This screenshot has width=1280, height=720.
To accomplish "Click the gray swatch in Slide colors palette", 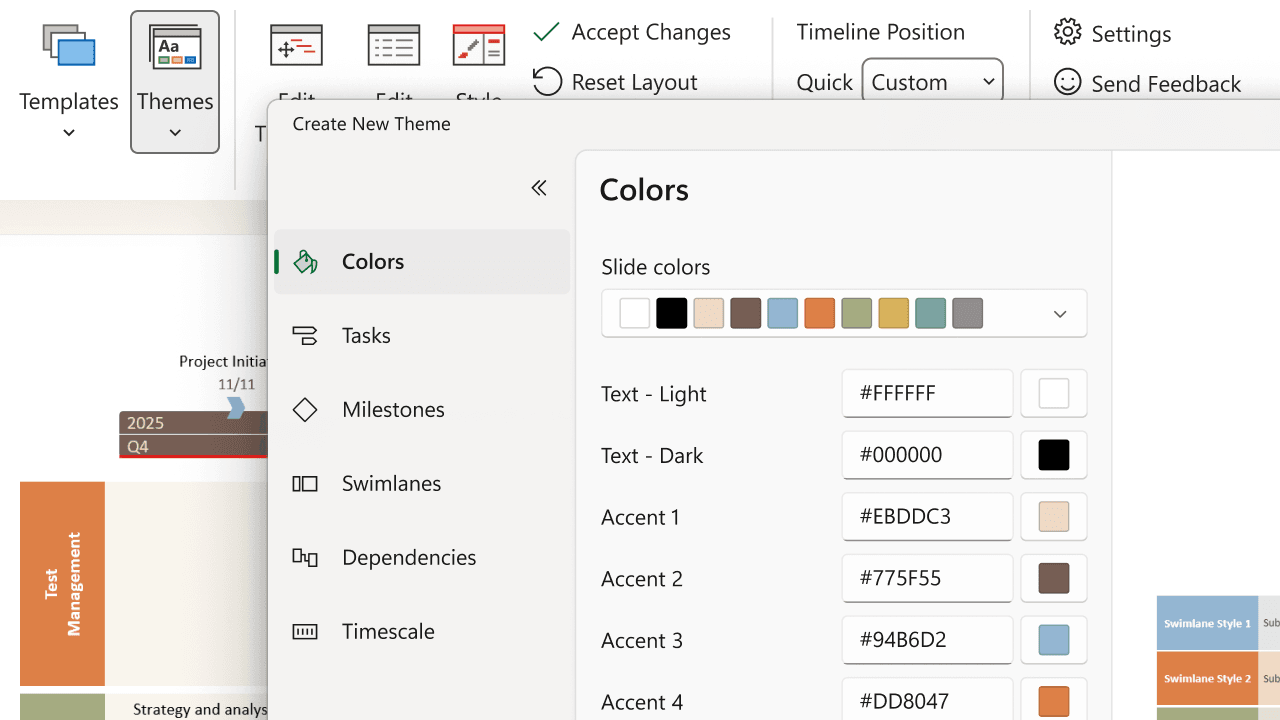I will 968,313.
